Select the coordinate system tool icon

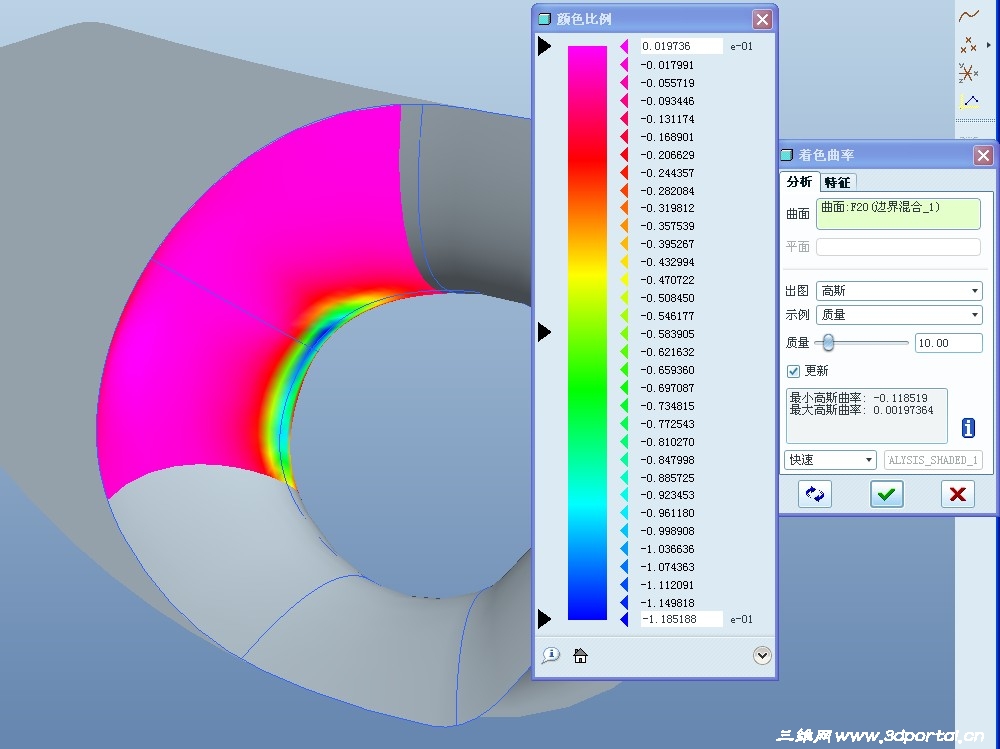[968, 73]
